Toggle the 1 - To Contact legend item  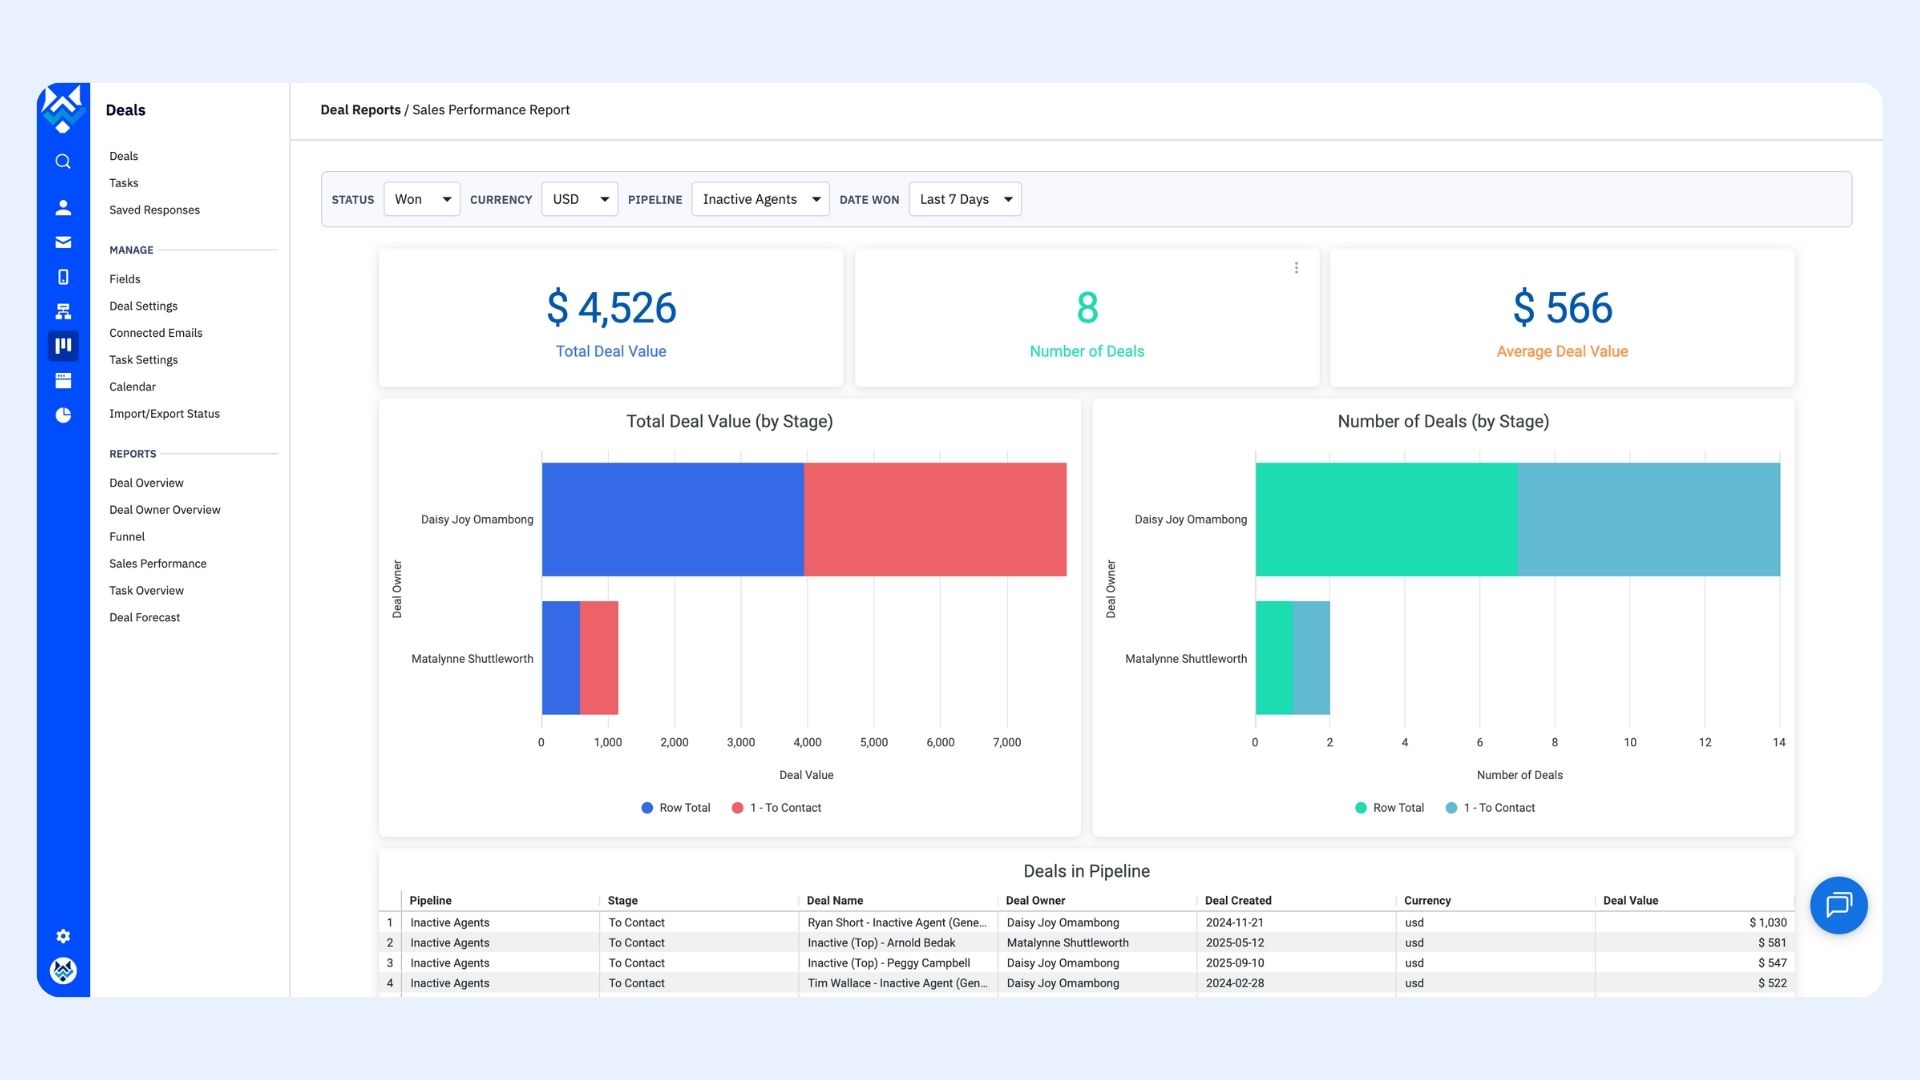[776, 807]
